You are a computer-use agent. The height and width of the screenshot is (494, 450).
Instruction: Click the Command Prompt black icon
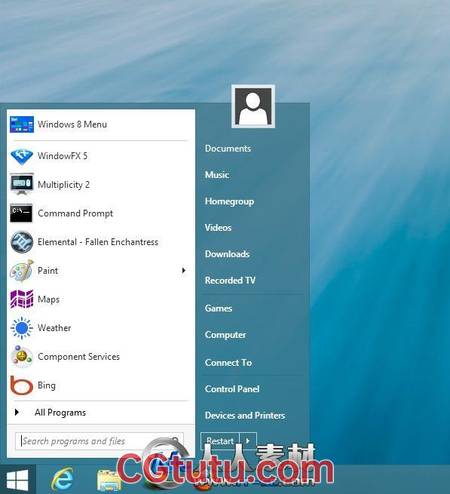point(21,213)
